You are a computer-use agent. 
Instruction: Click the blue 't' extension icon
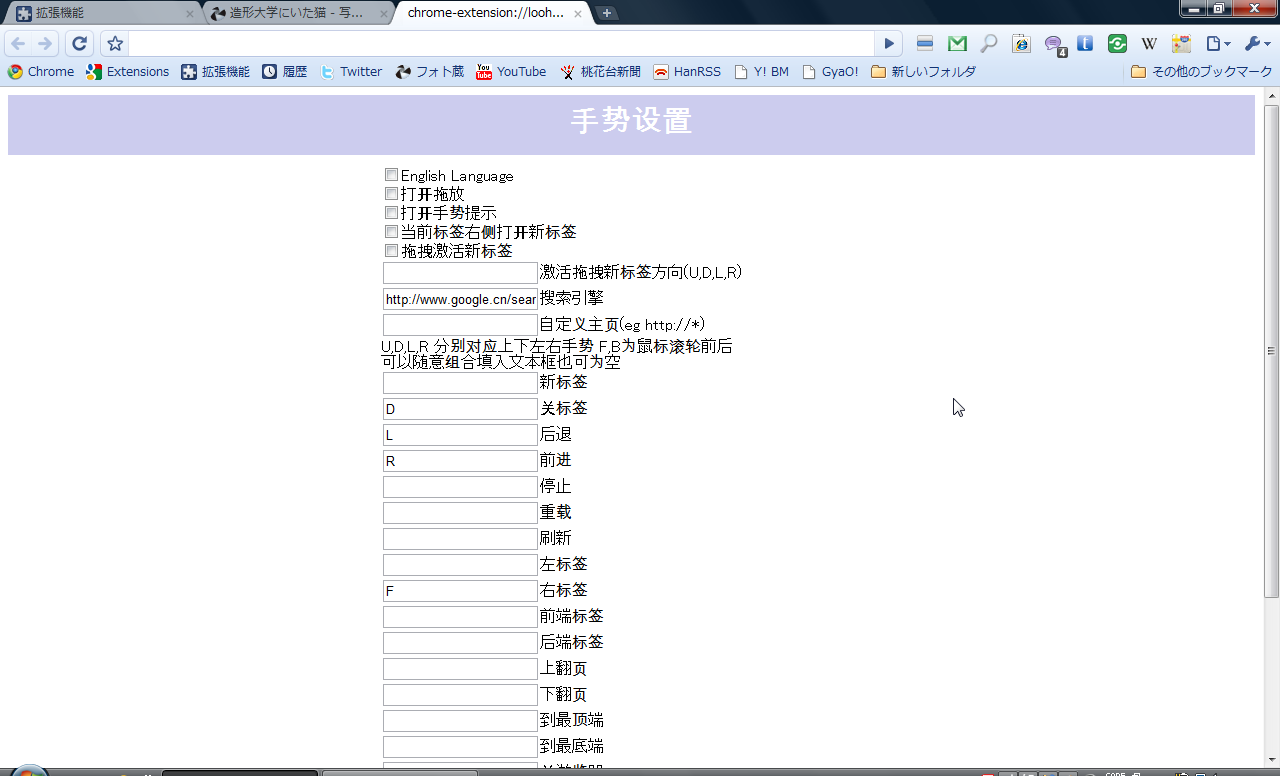click(x=1085, y=44)
